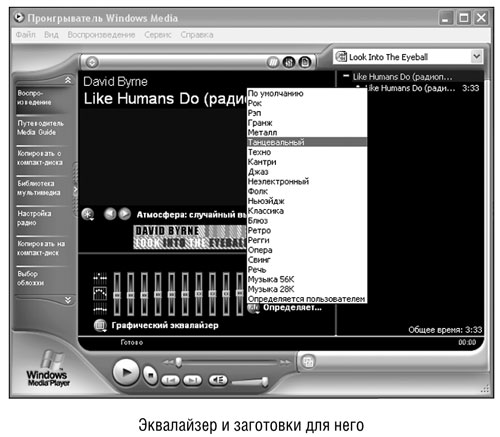
Task: Choose the Кантри equalizer preset
Action: coord(307,162)
